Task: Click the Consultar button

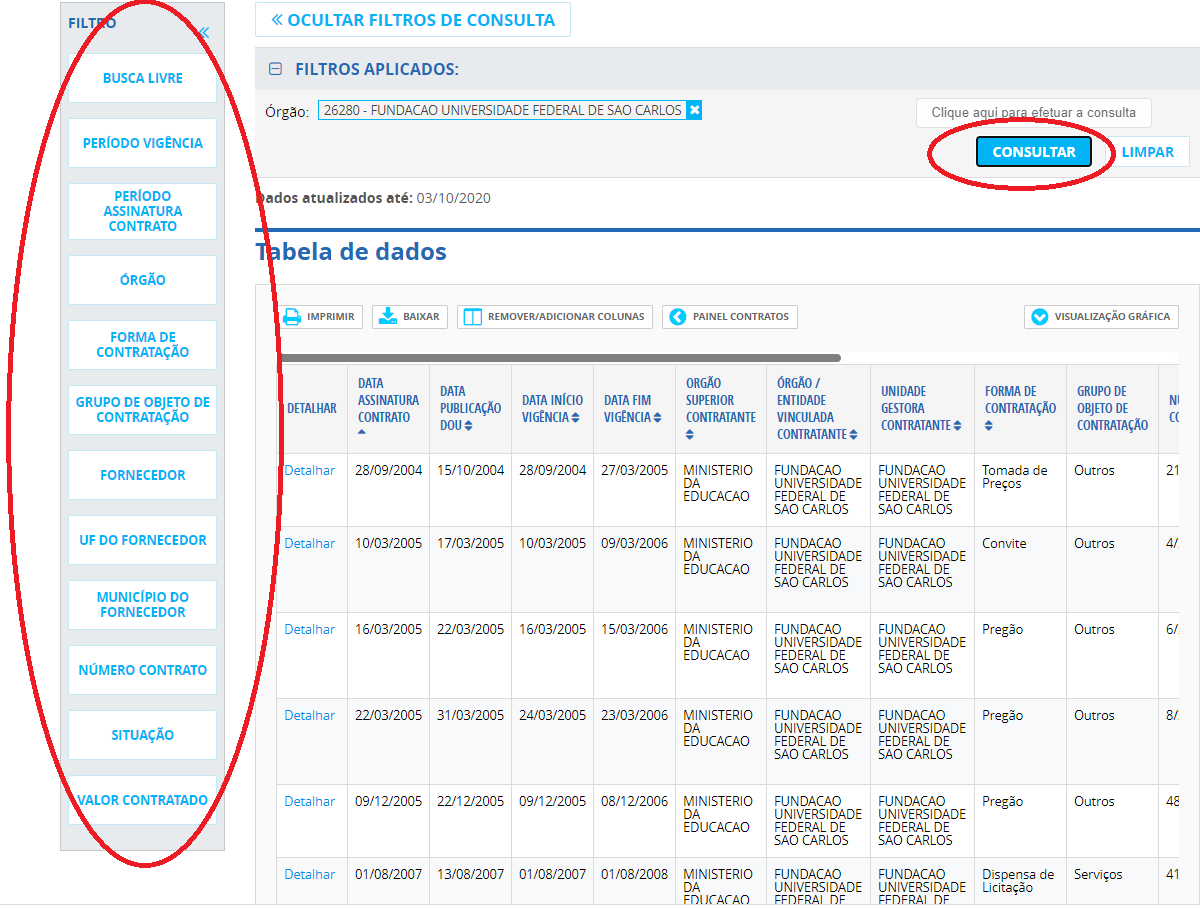Action: coord(1034,152)
